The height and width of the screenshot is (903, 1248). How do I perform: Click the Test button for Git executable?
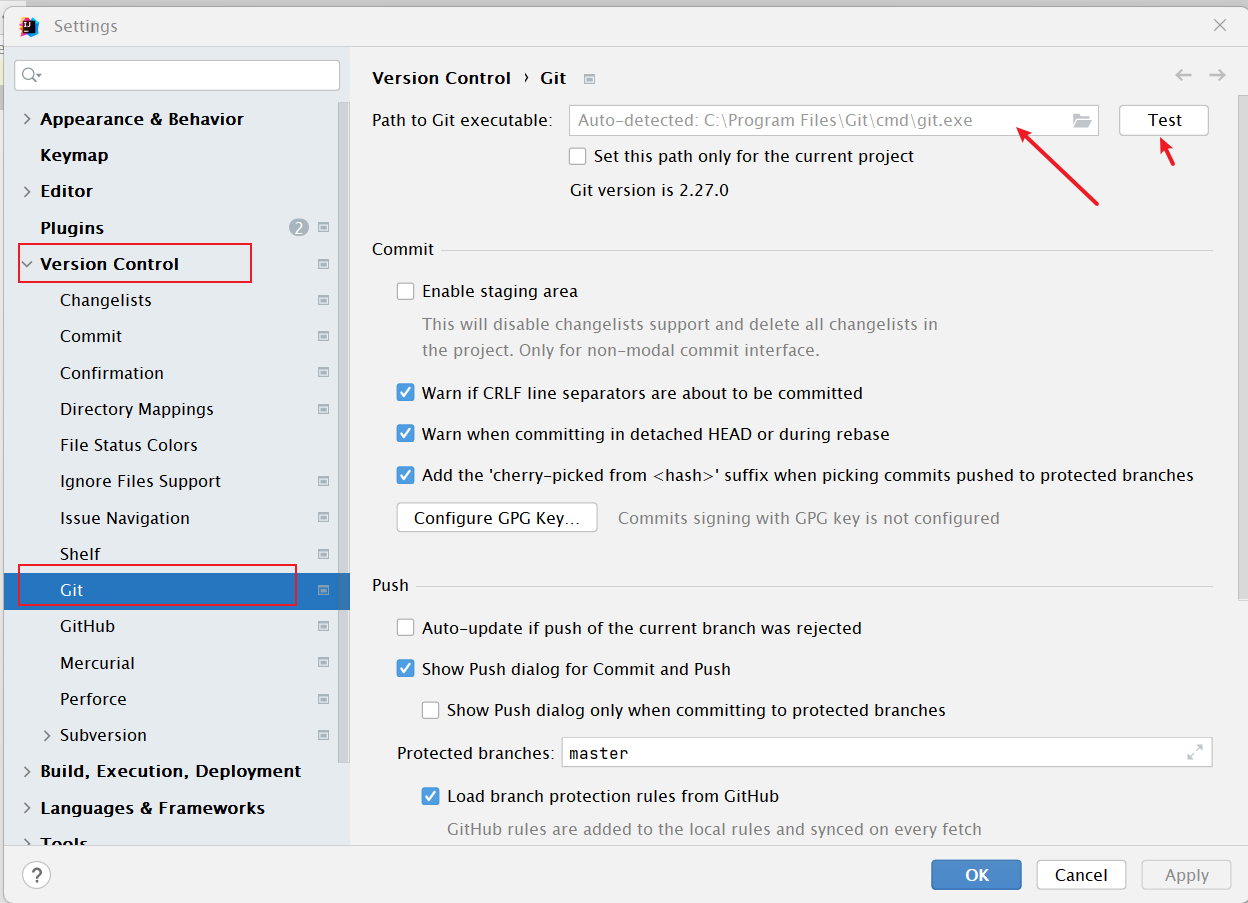click(x=1164, y=120)
